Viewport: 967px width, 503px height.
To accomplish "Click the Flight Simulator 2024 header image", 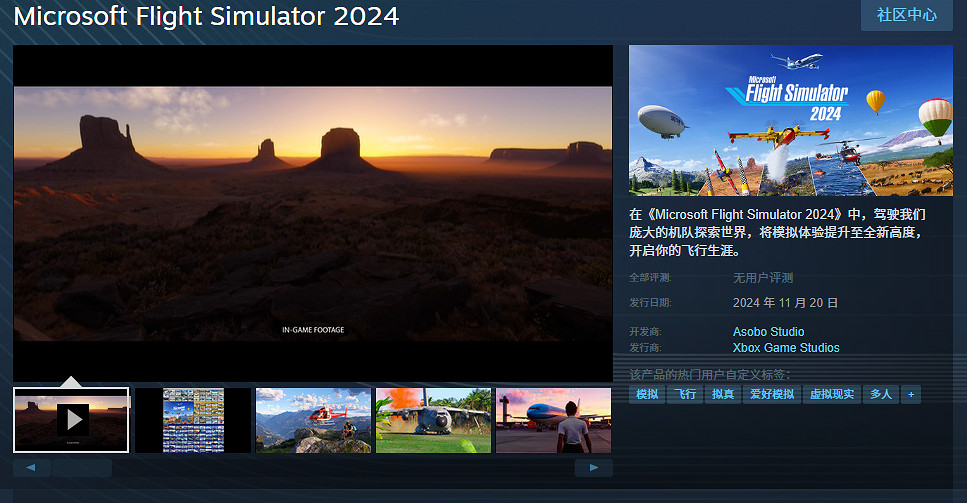I will click(790, 120).
